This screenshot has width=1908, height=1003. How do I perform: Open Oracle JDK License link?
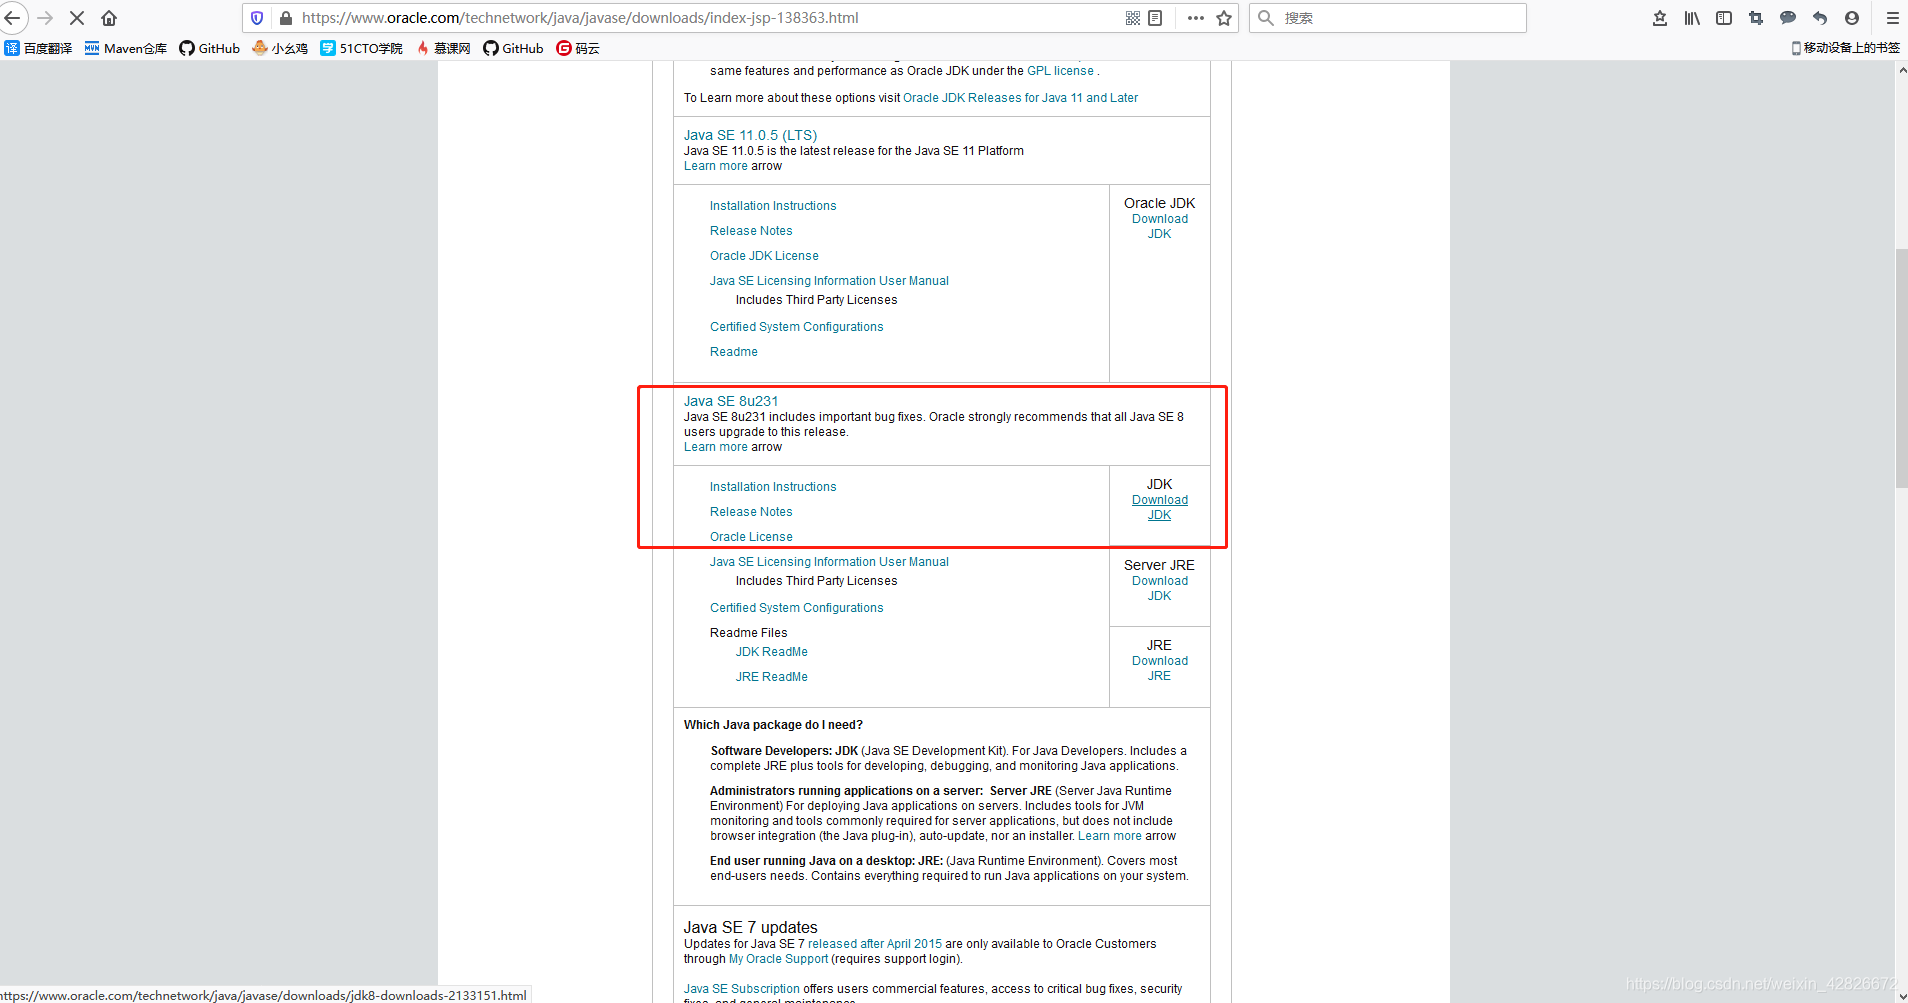(764, 256)
